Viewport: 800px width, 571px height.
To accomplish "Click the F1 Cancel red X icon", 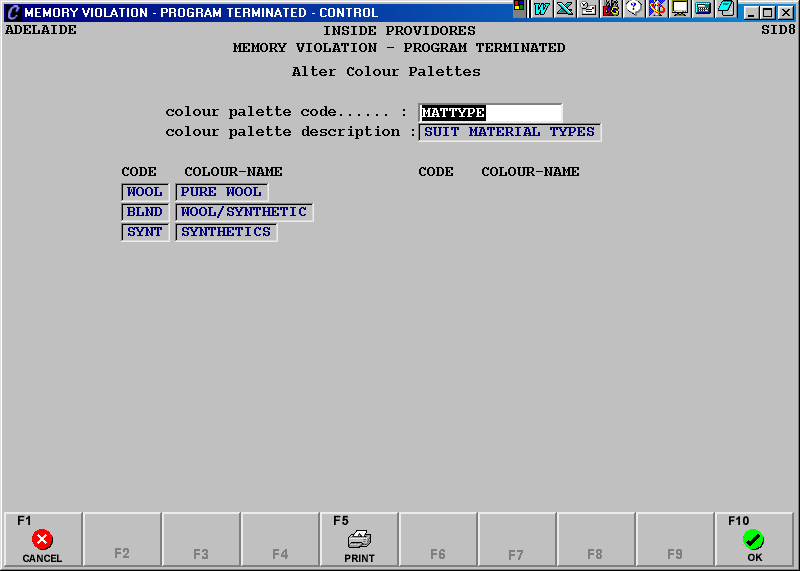I will click(x=42, y=540).
